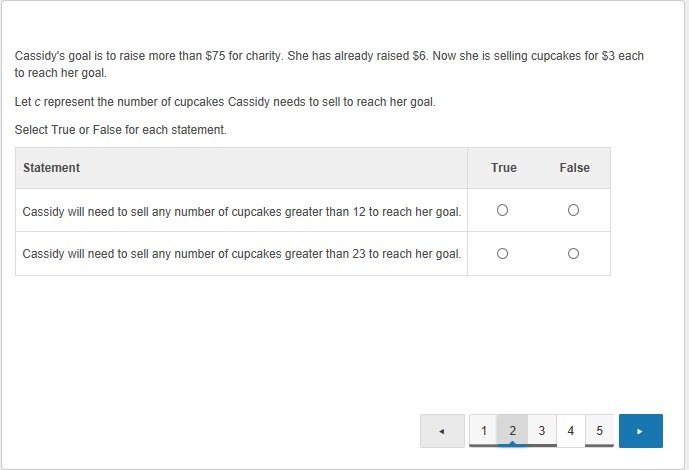Mark True for the greater than 12 statement

click(x=503, y=210)
